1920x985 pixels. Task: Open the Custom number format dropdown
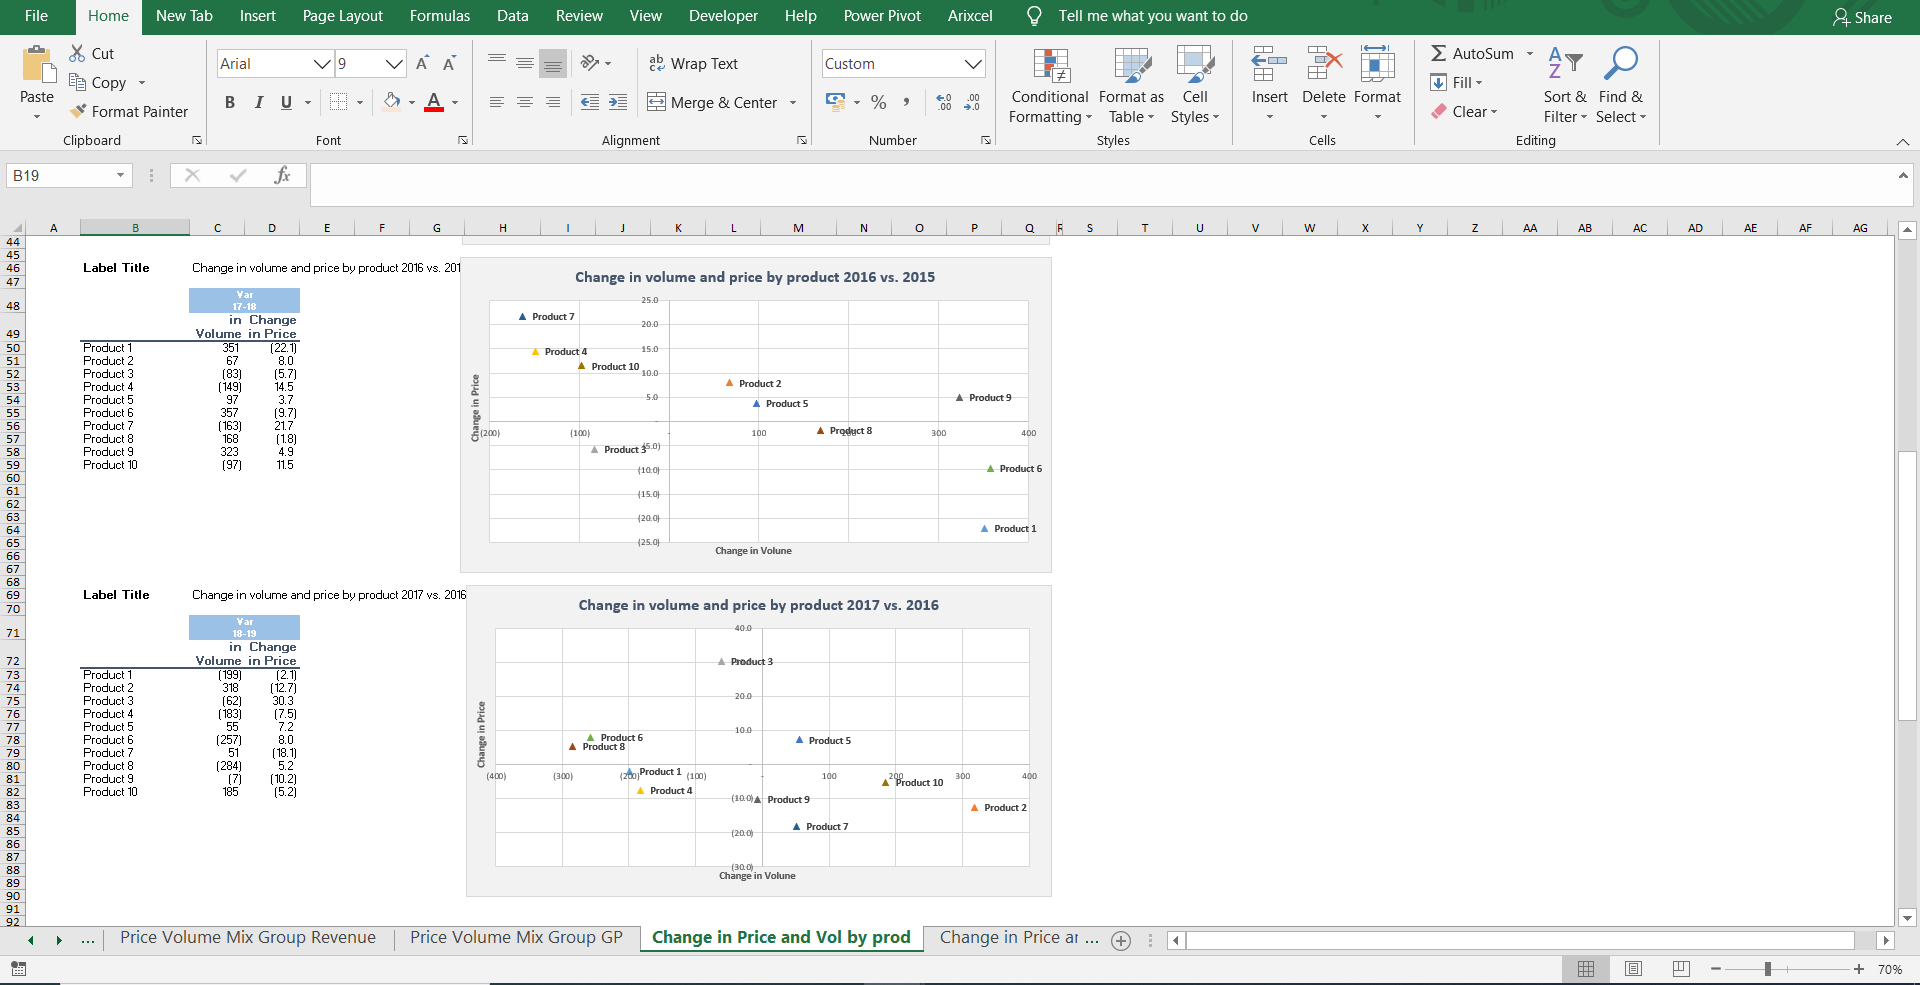point(973,64)
